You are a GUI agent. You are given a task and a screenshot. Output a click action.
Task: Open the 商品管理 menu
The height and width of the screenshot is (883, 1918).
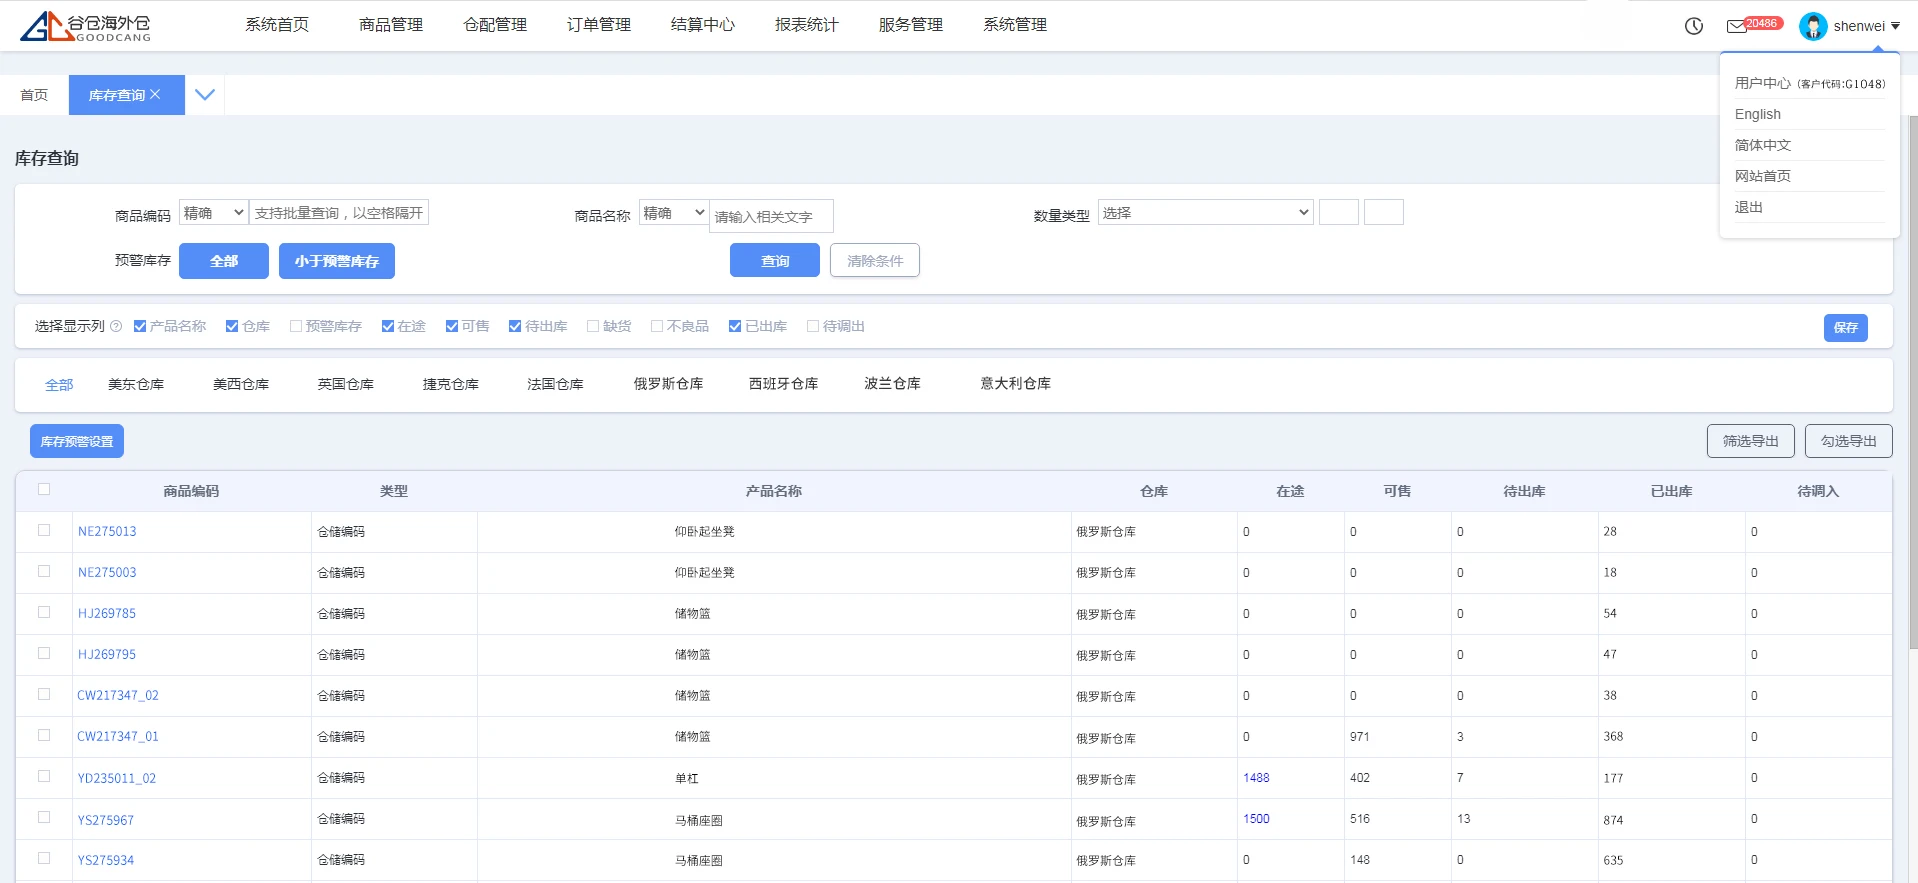(x=390, y=25)
